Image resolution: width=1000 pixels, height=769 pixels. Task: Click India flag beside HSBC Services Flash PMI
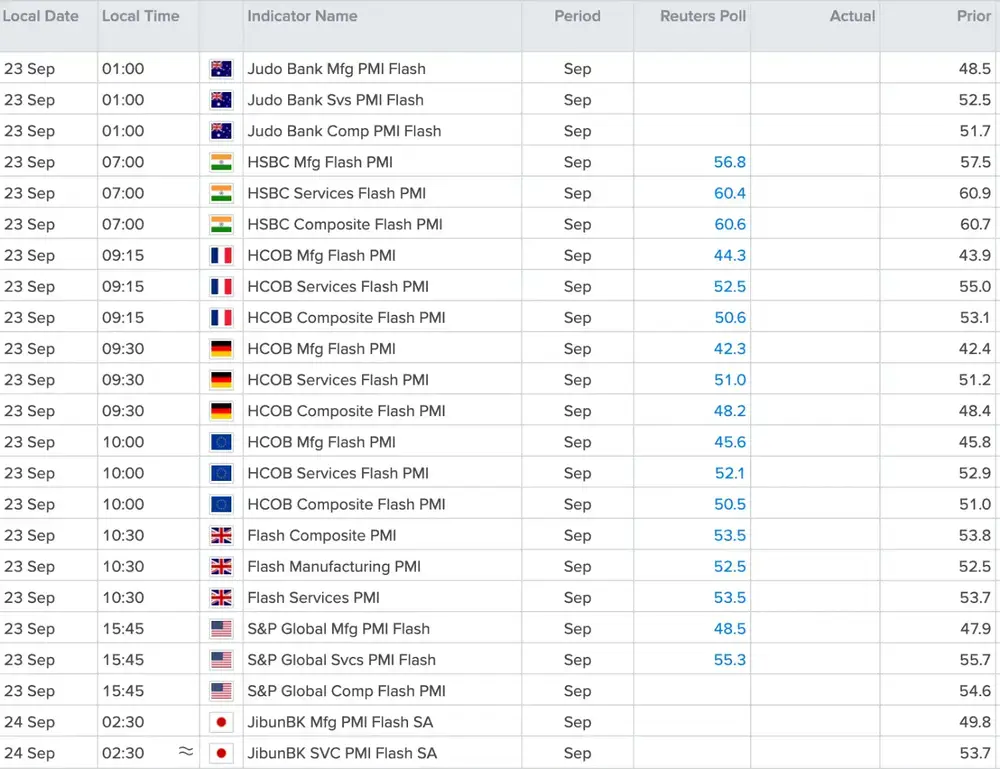click(221, 193)
